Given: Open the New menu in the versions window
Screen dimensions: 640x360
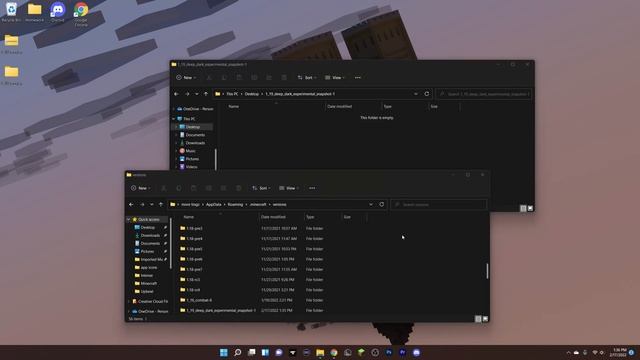Looking at the screenshot, I should (x=141, y=188).
